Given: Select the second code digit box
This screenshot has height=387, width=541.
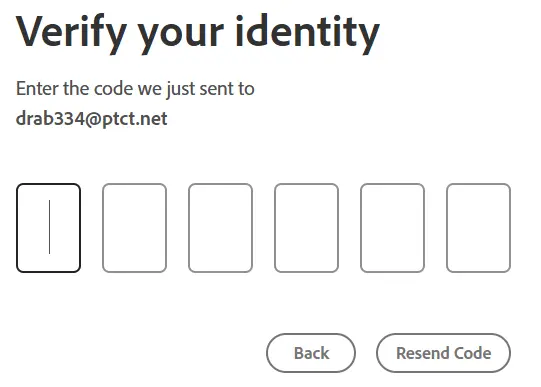Looking at the screenshot, I should pyautogui.click(x=135, y=228).
